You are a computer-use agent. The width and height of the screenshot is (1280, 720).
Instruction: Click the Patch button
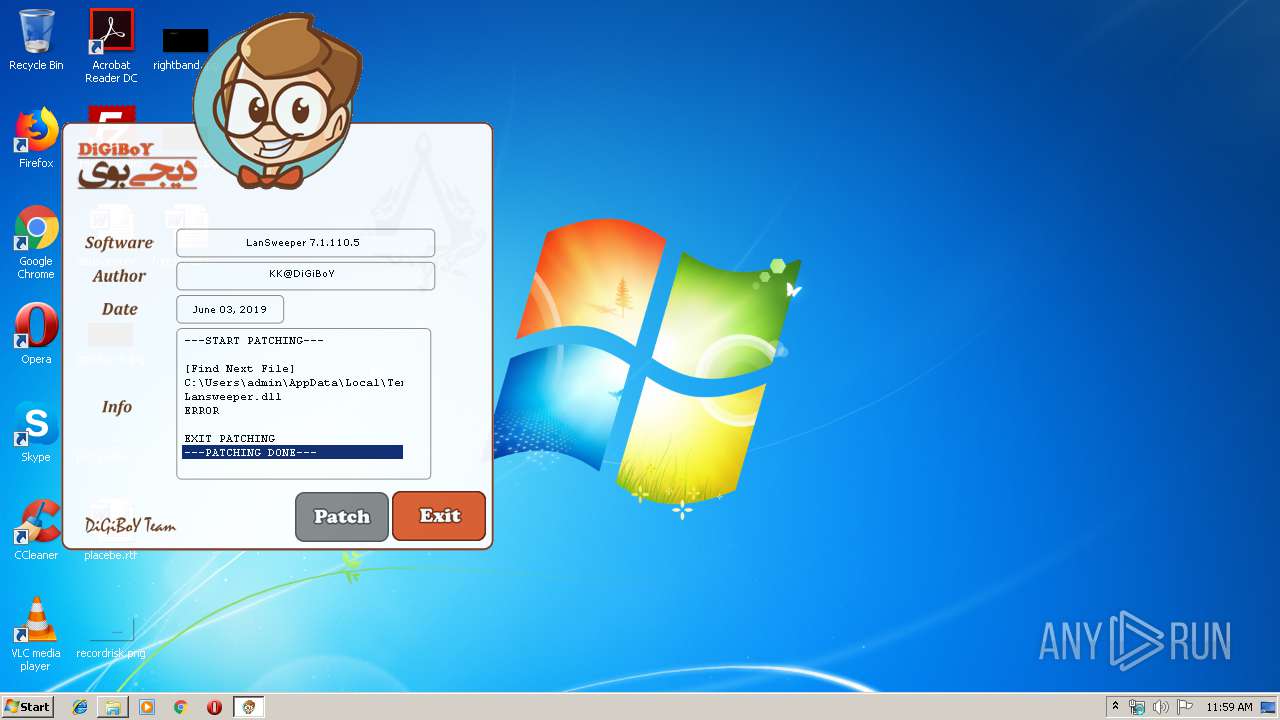pos(342,517)
